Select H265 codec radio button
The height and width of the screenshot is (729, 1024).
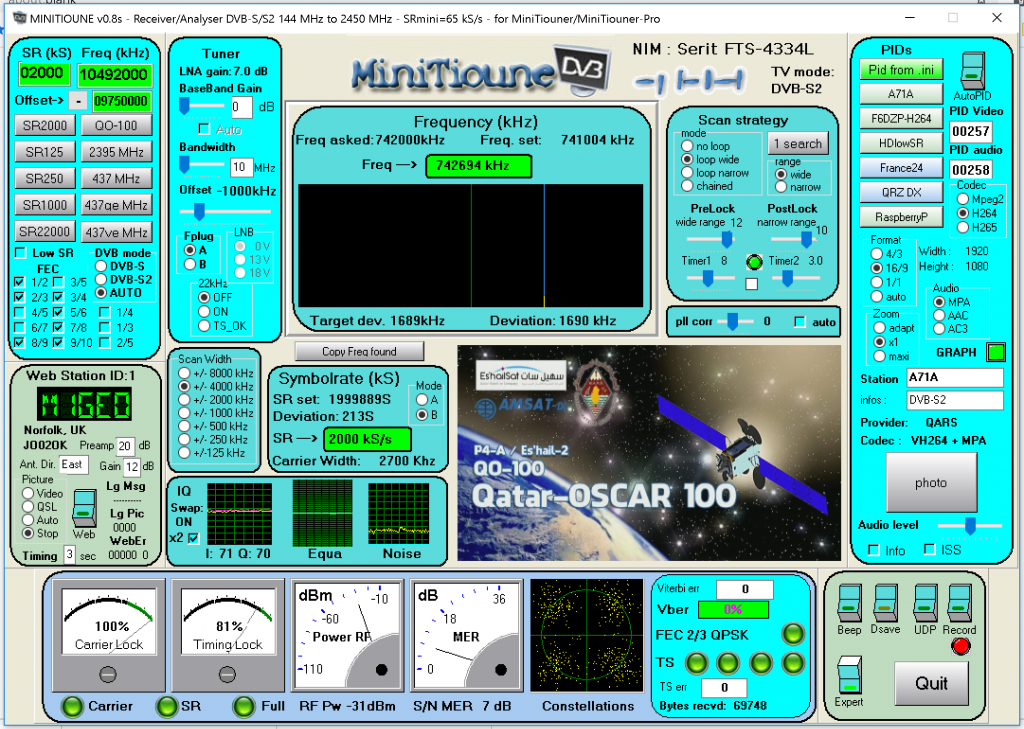962,228
